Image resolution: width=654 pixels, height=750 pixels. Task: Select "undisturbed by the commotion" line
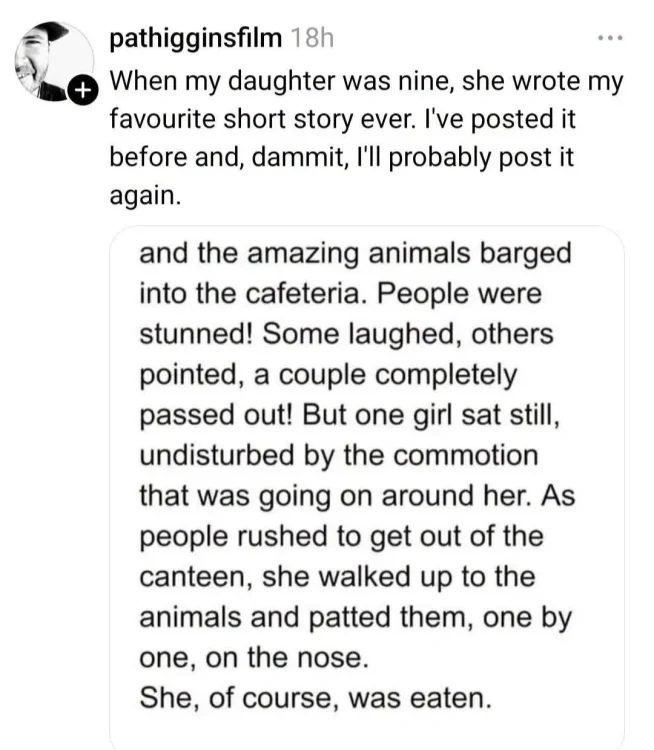(339, 455)
